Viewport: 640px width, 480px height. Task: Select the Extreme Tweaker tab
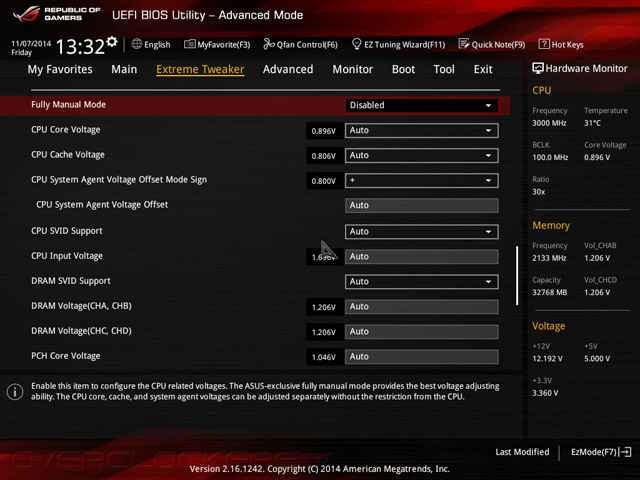pos(200,69)
